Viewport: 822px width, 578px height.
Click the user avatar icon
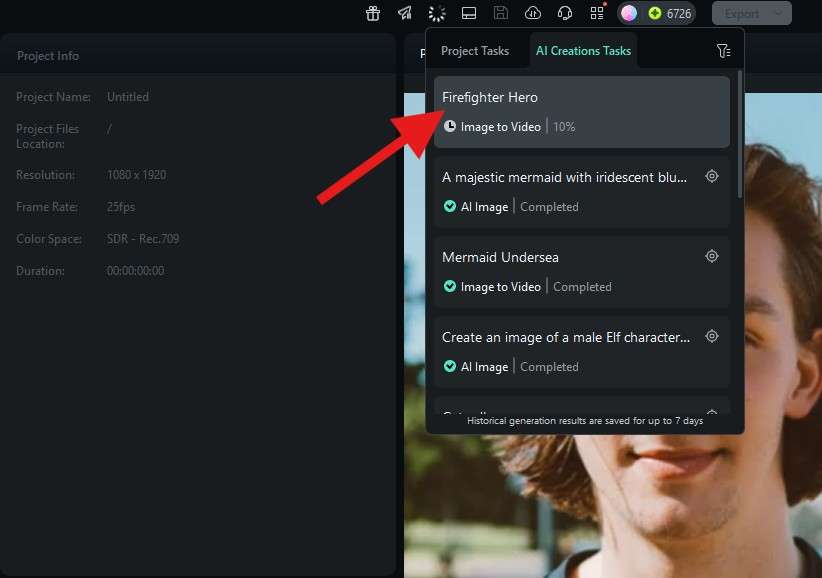(629, 13)
